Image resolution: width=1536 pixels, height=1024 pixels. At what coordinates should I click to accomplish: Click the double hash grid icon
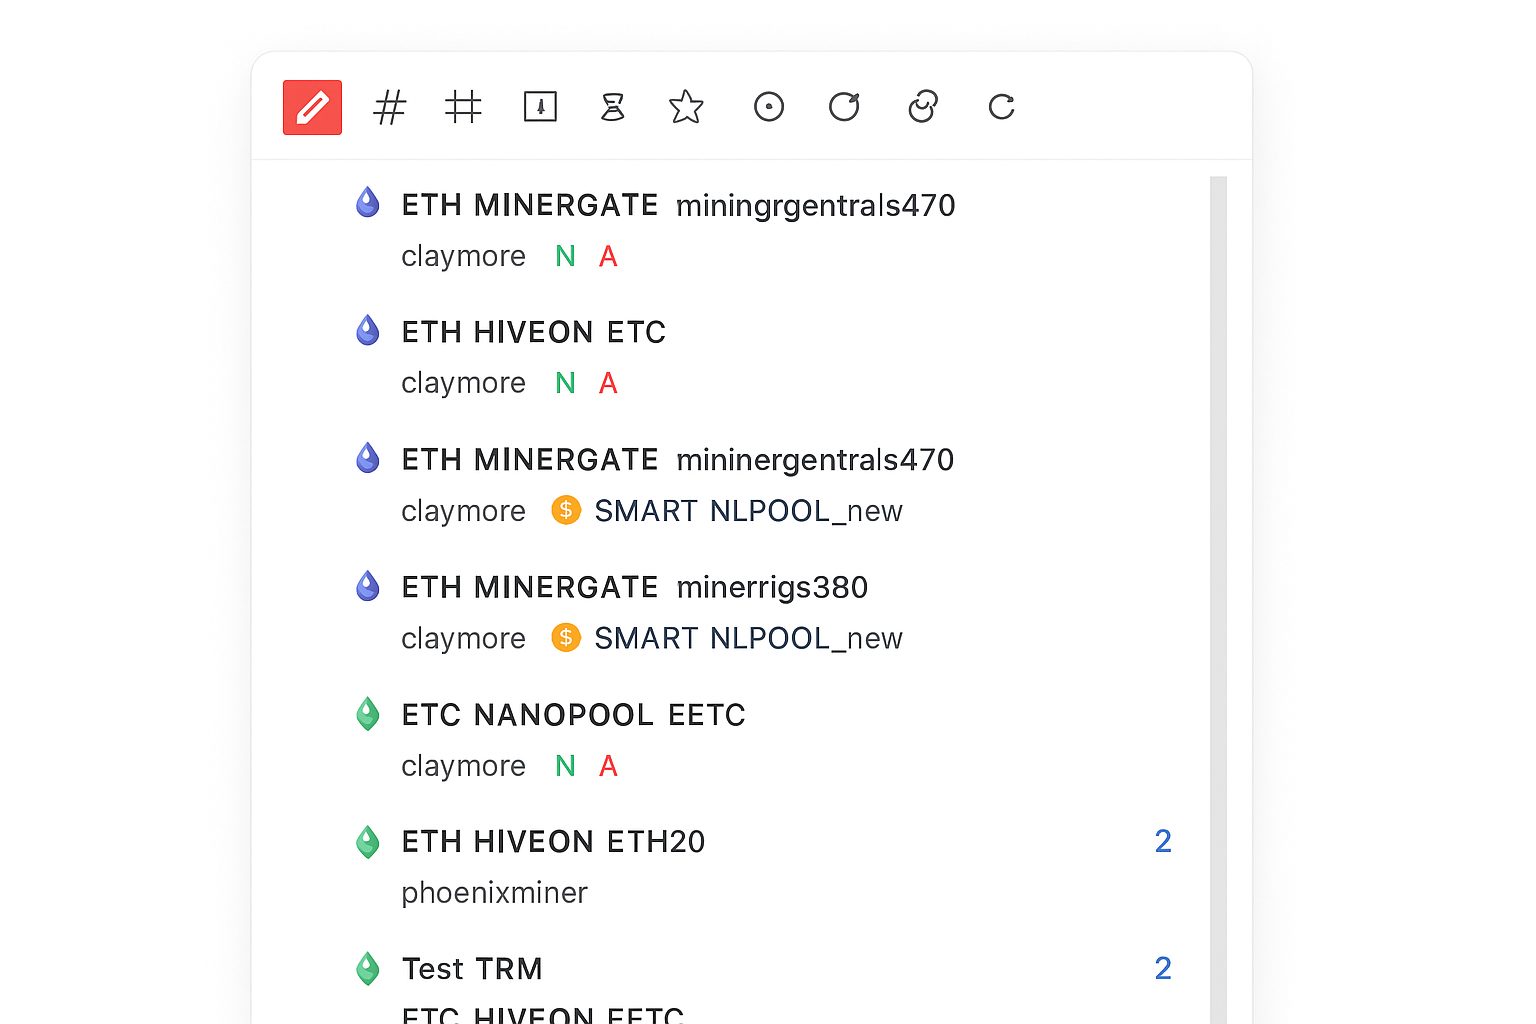tap(462, 107)
